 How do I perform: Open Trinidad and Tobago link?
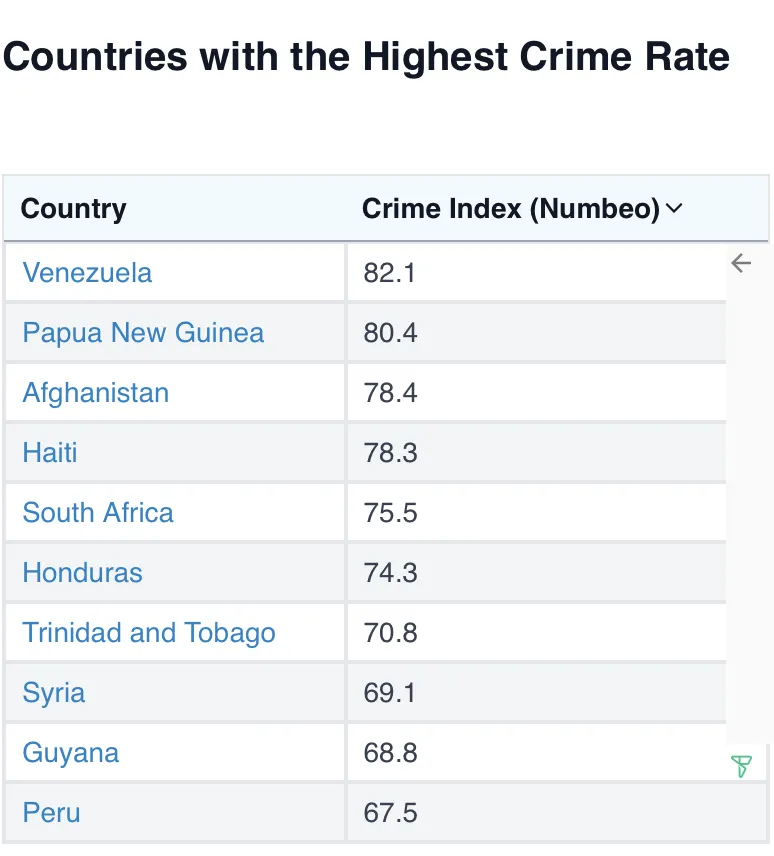click(149, 633)
